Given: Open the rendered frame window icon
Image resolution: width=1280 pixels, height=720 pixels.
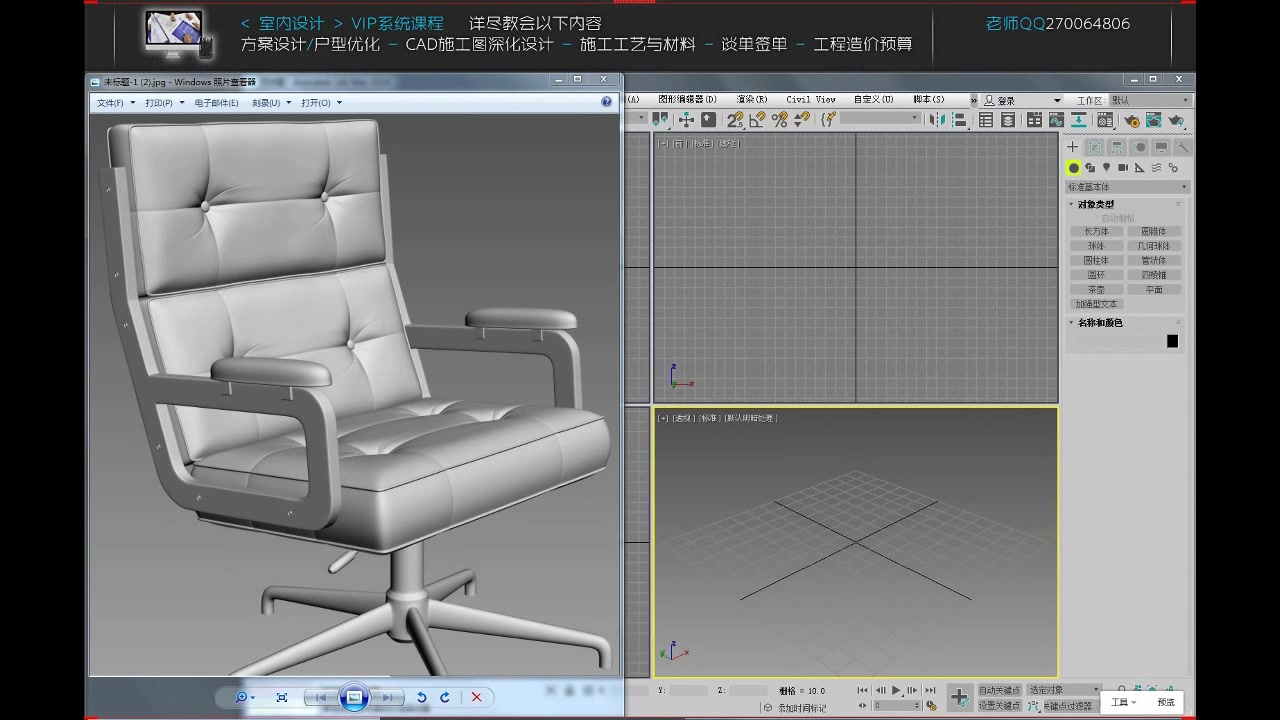Looking at the screenshot, I should (1154, 119).
